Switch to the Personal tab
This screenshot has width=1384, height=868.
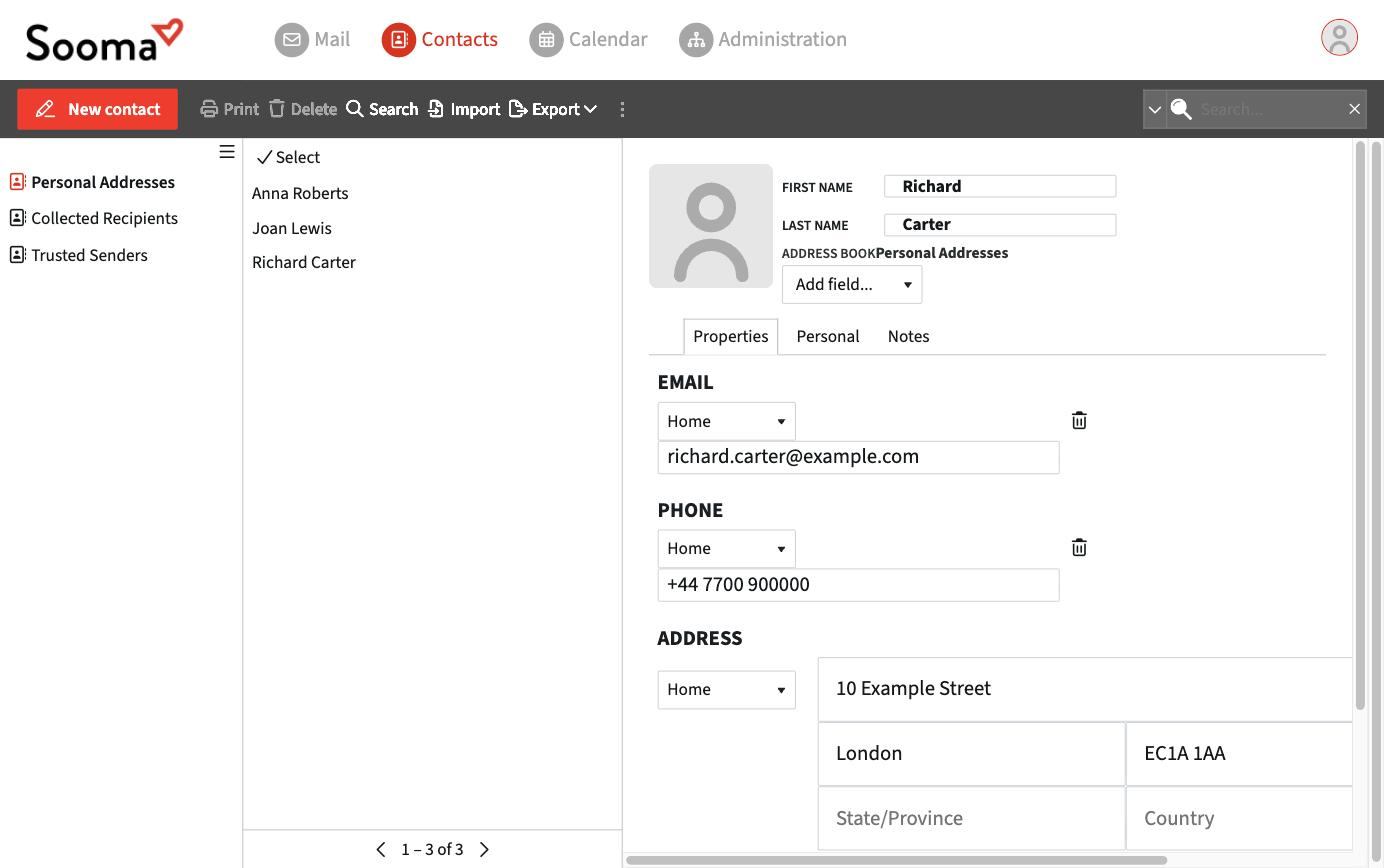tap(827, 336)
